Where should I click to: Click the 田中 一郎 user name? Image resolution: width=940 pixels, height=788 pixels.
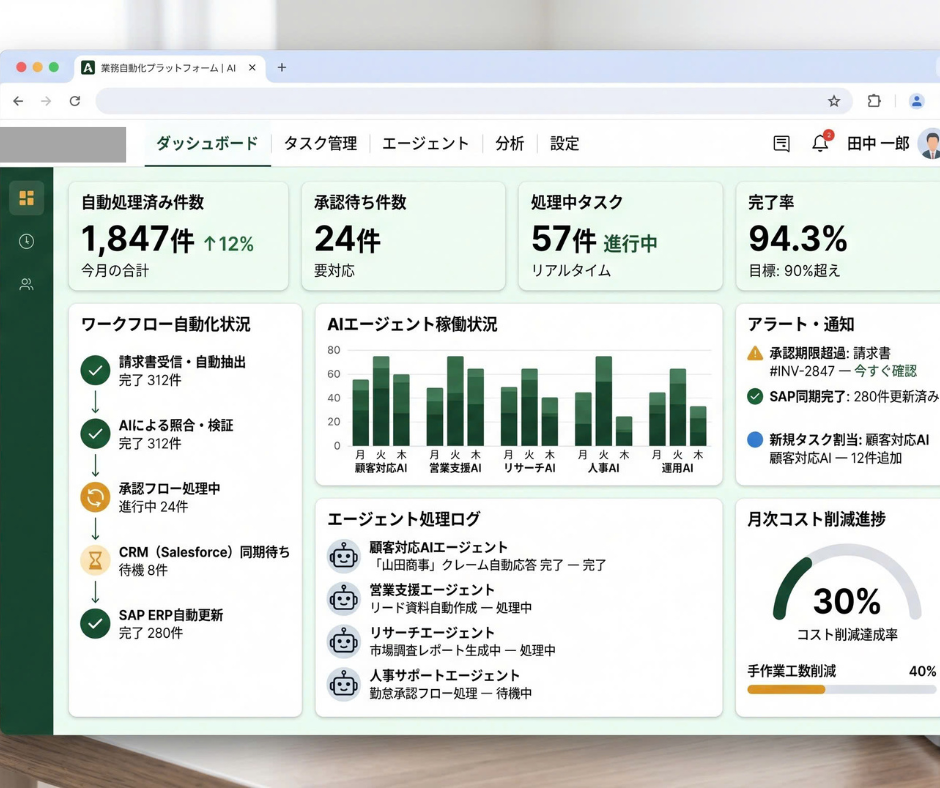pos(878,143)
